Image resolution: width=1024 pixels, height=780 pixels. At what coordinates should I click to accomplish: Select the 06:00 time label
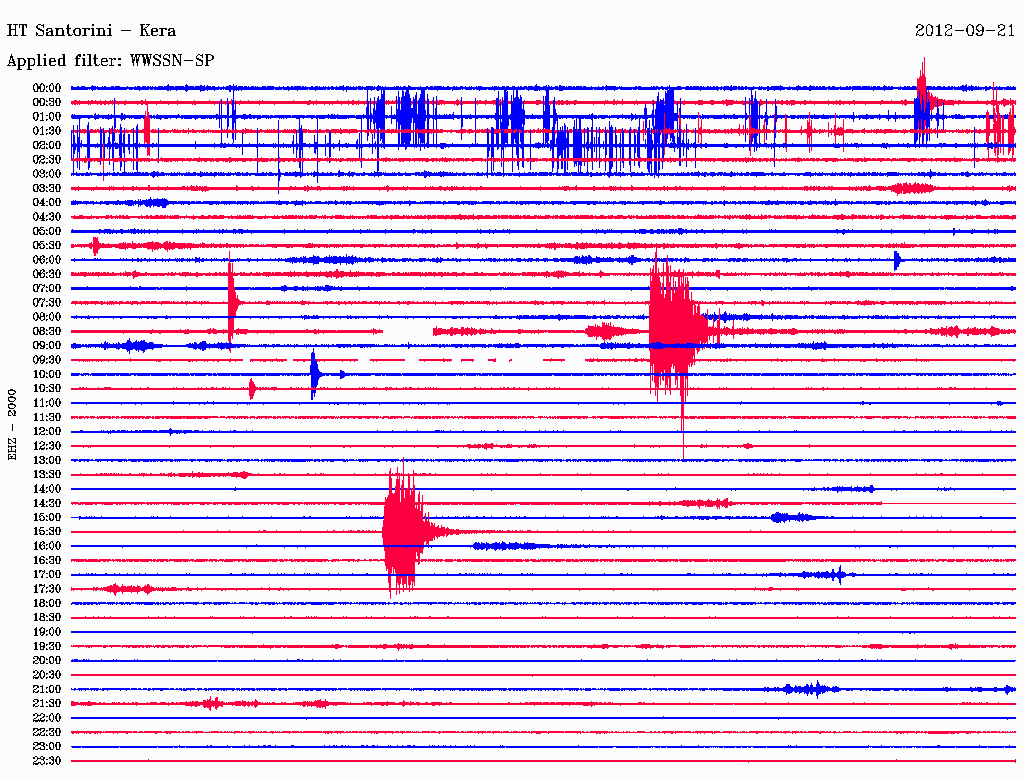point(47,260)
